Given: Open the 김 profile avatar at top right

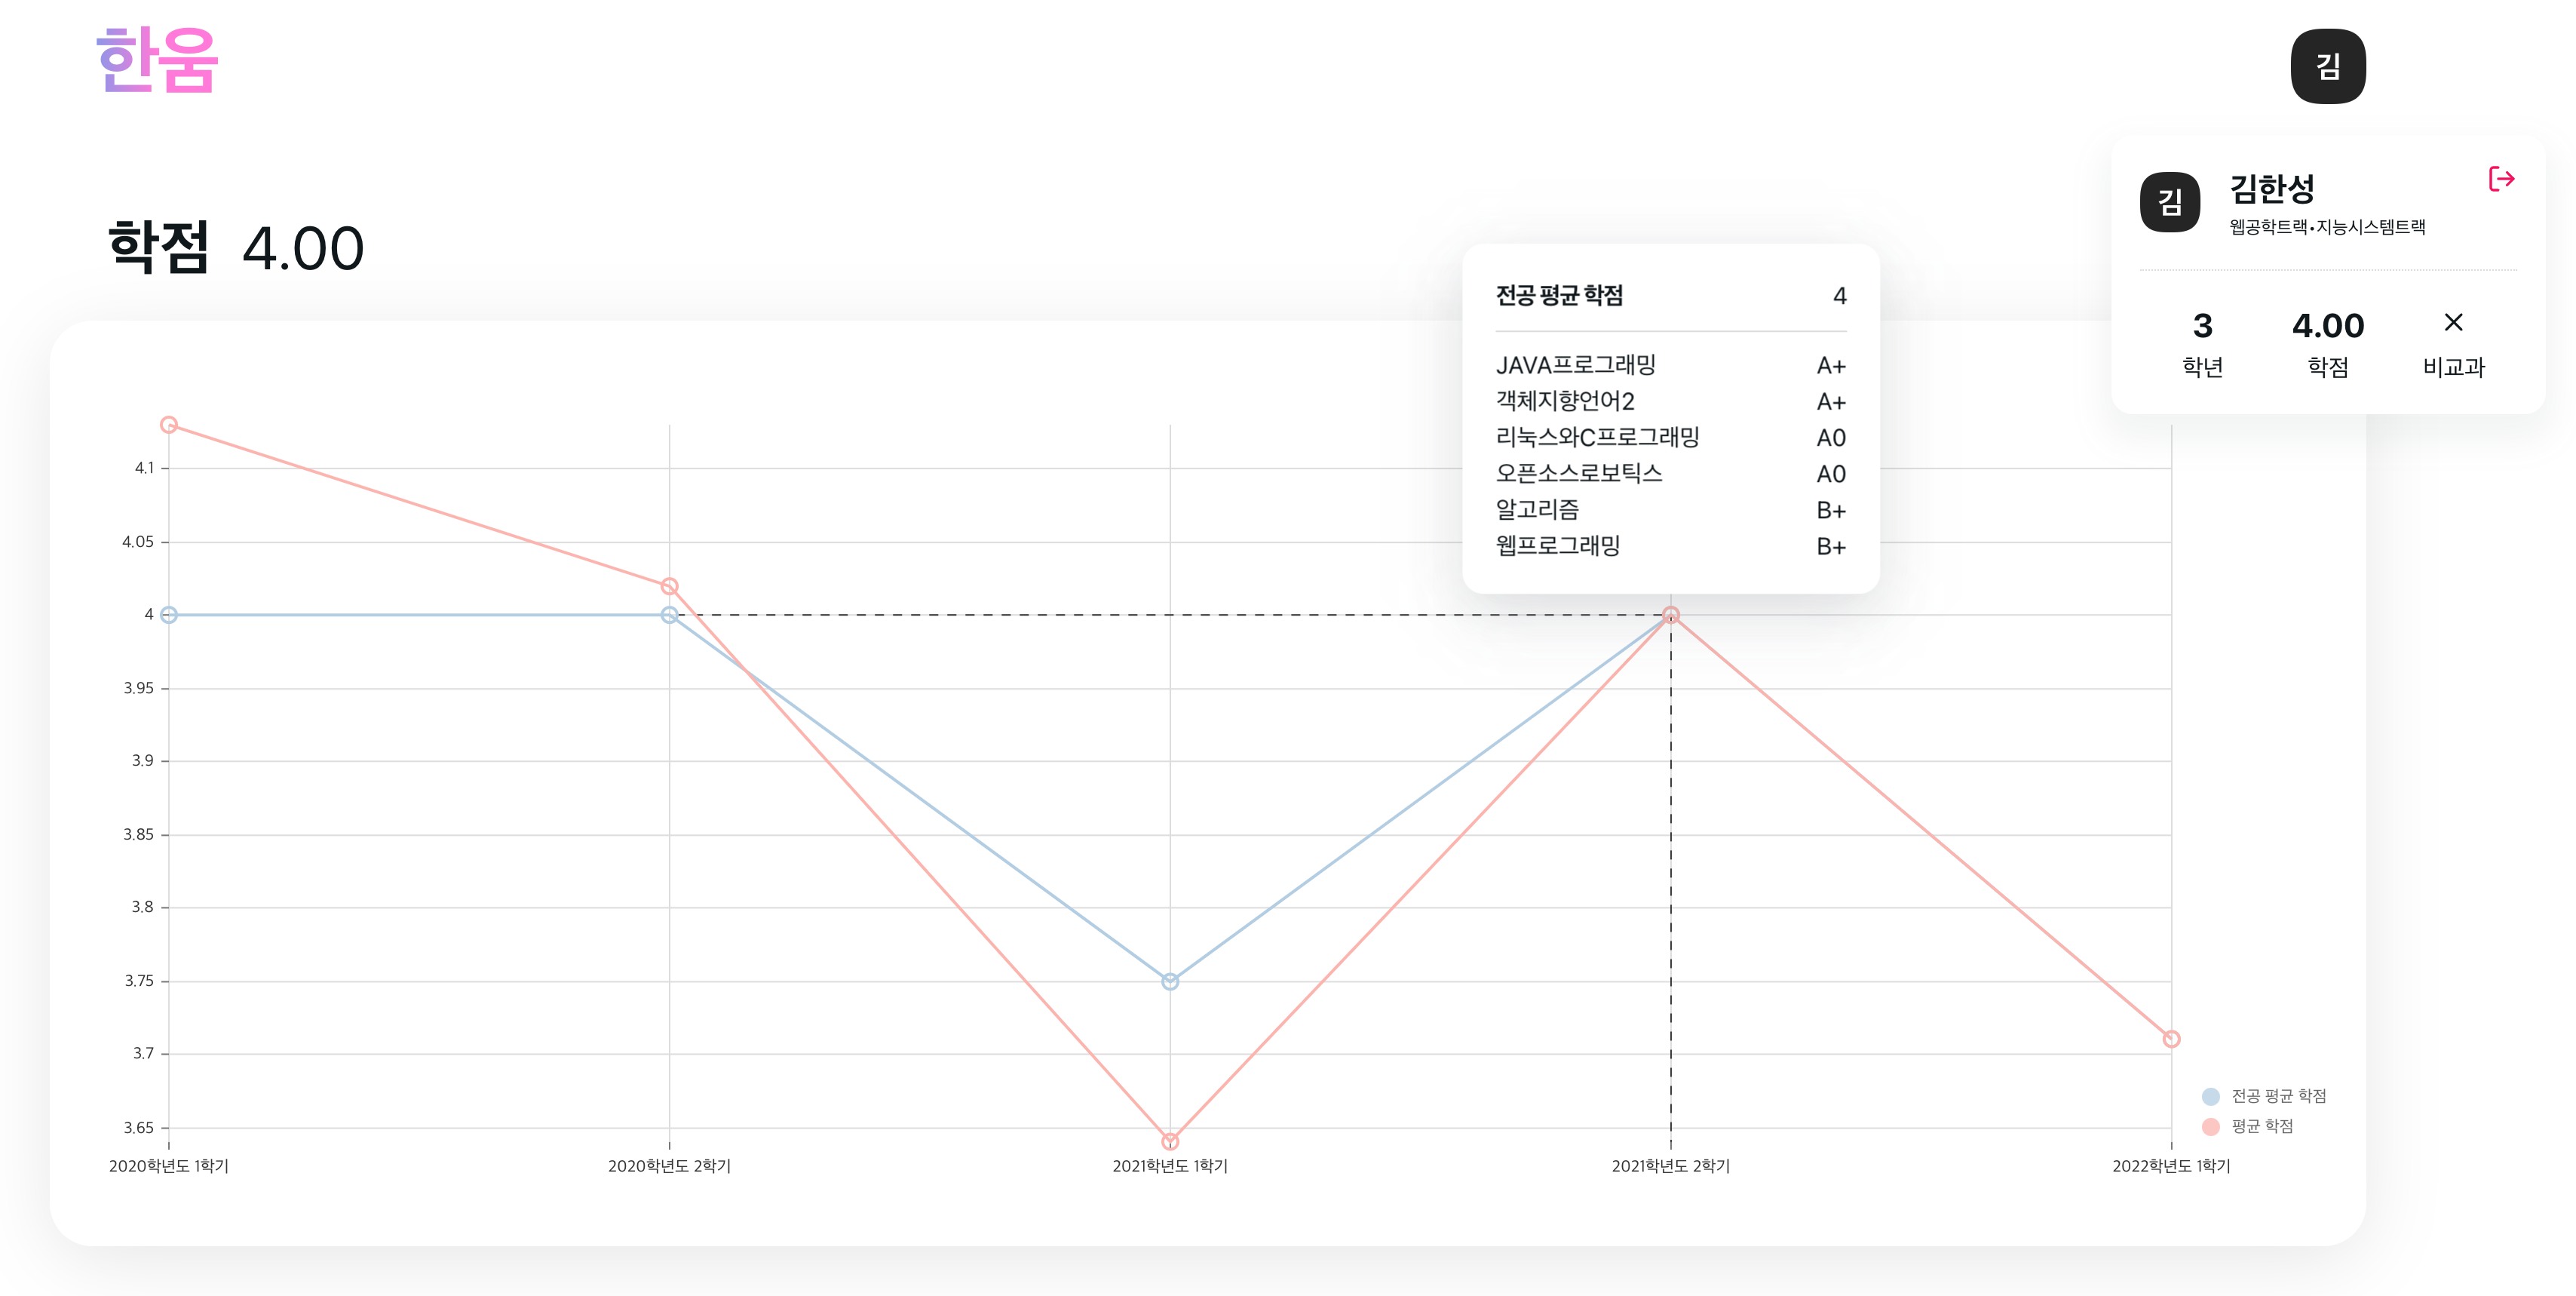Looking at the screenshot, I should pos(2328,66).
